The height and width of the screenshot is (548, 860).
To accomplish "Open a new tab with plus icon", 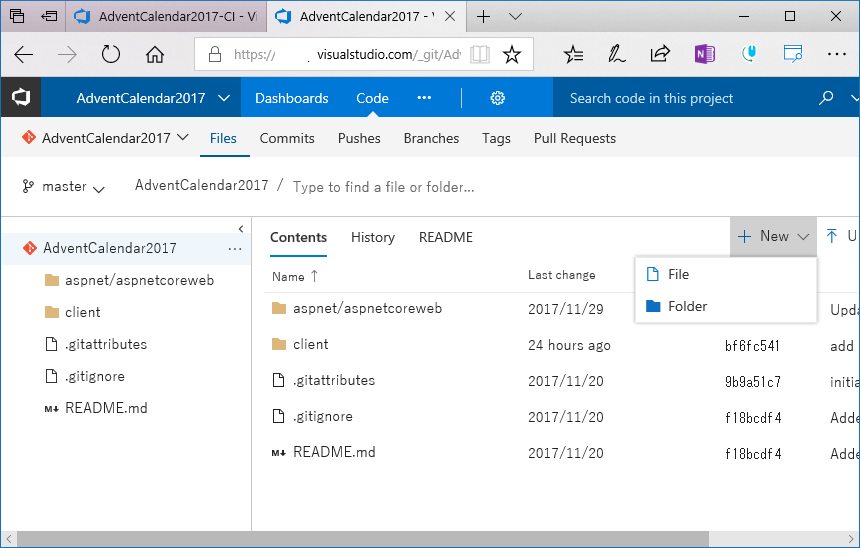I will 483,16.
